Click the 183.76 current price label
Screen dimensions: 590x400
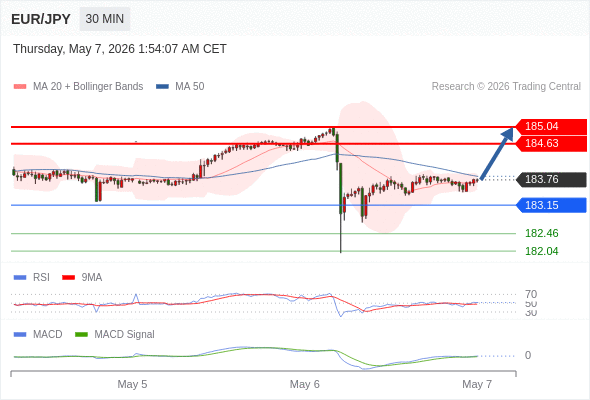[x=551, y=179]
